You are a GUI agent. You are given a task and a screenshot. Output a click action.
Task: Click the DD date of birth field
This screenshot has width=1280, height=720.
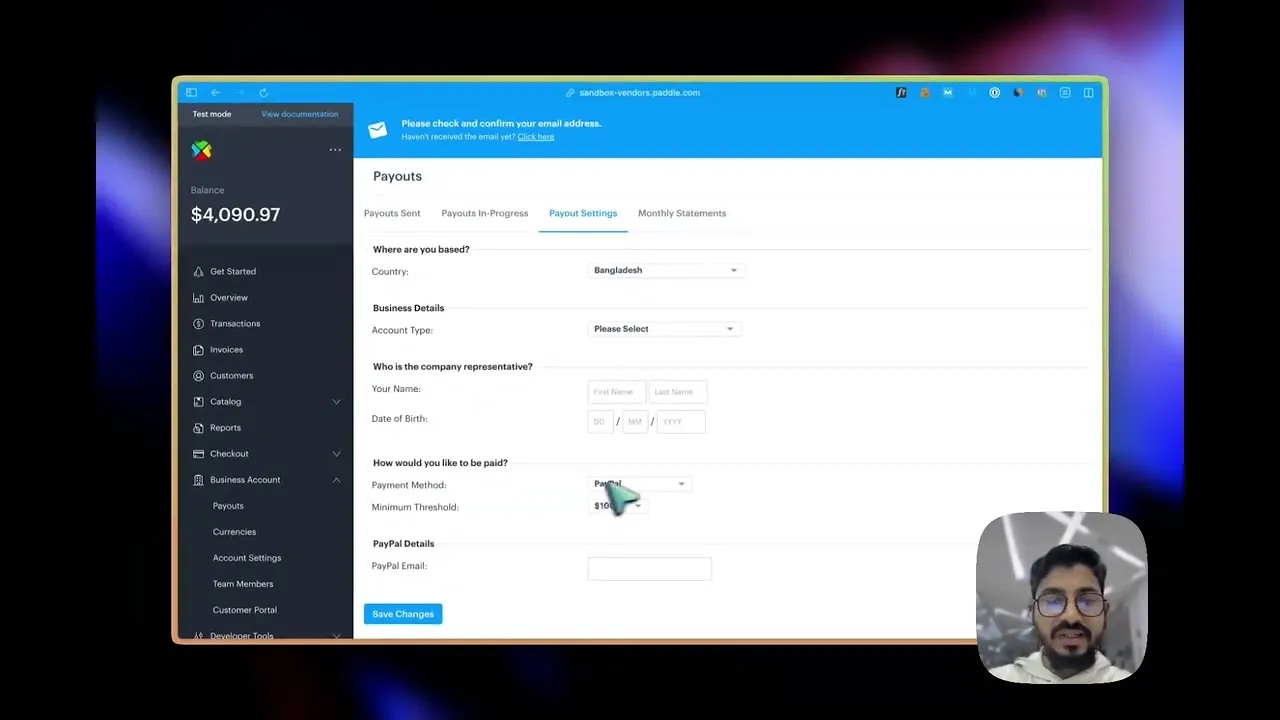600,422
